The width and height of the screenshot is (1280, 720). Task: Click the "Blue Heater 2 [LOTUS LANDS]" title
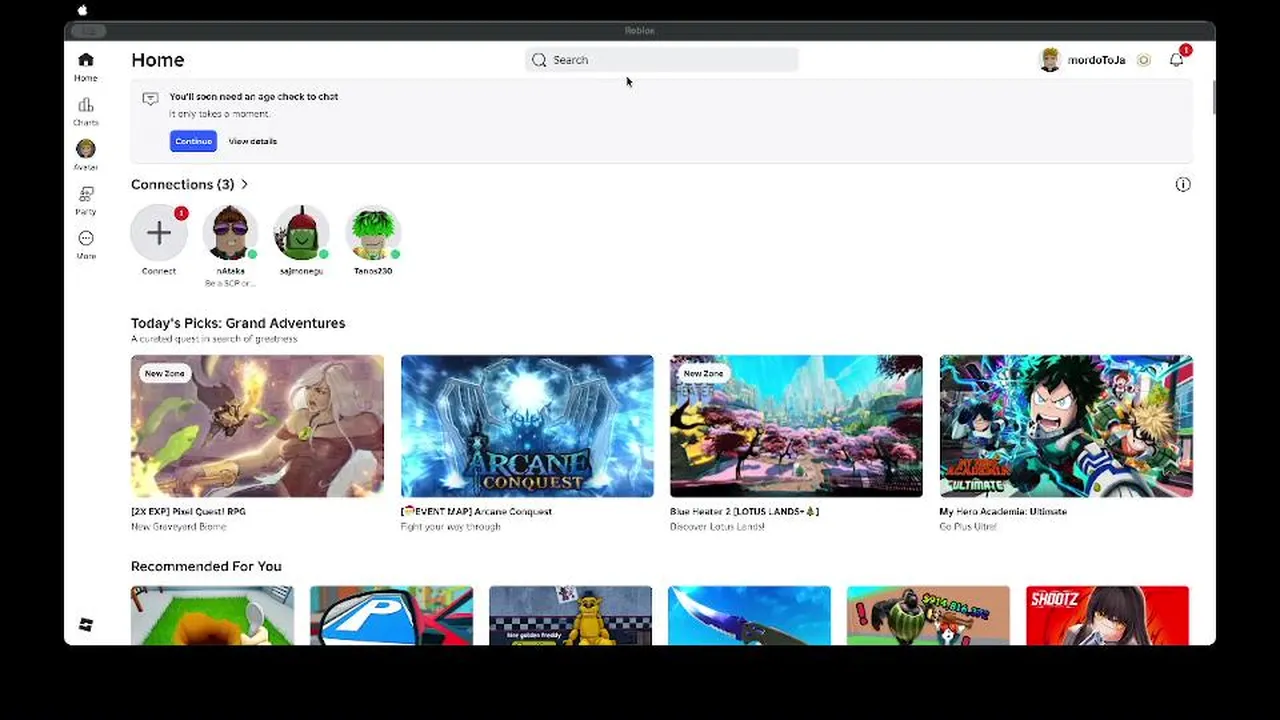click(x=744, y=511)
